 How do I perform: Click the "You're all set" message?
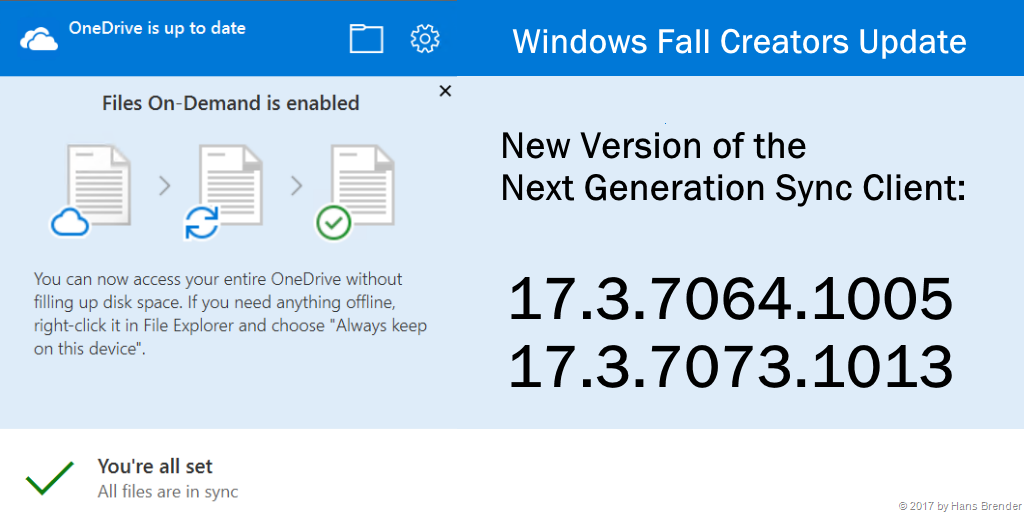[155, 466]
